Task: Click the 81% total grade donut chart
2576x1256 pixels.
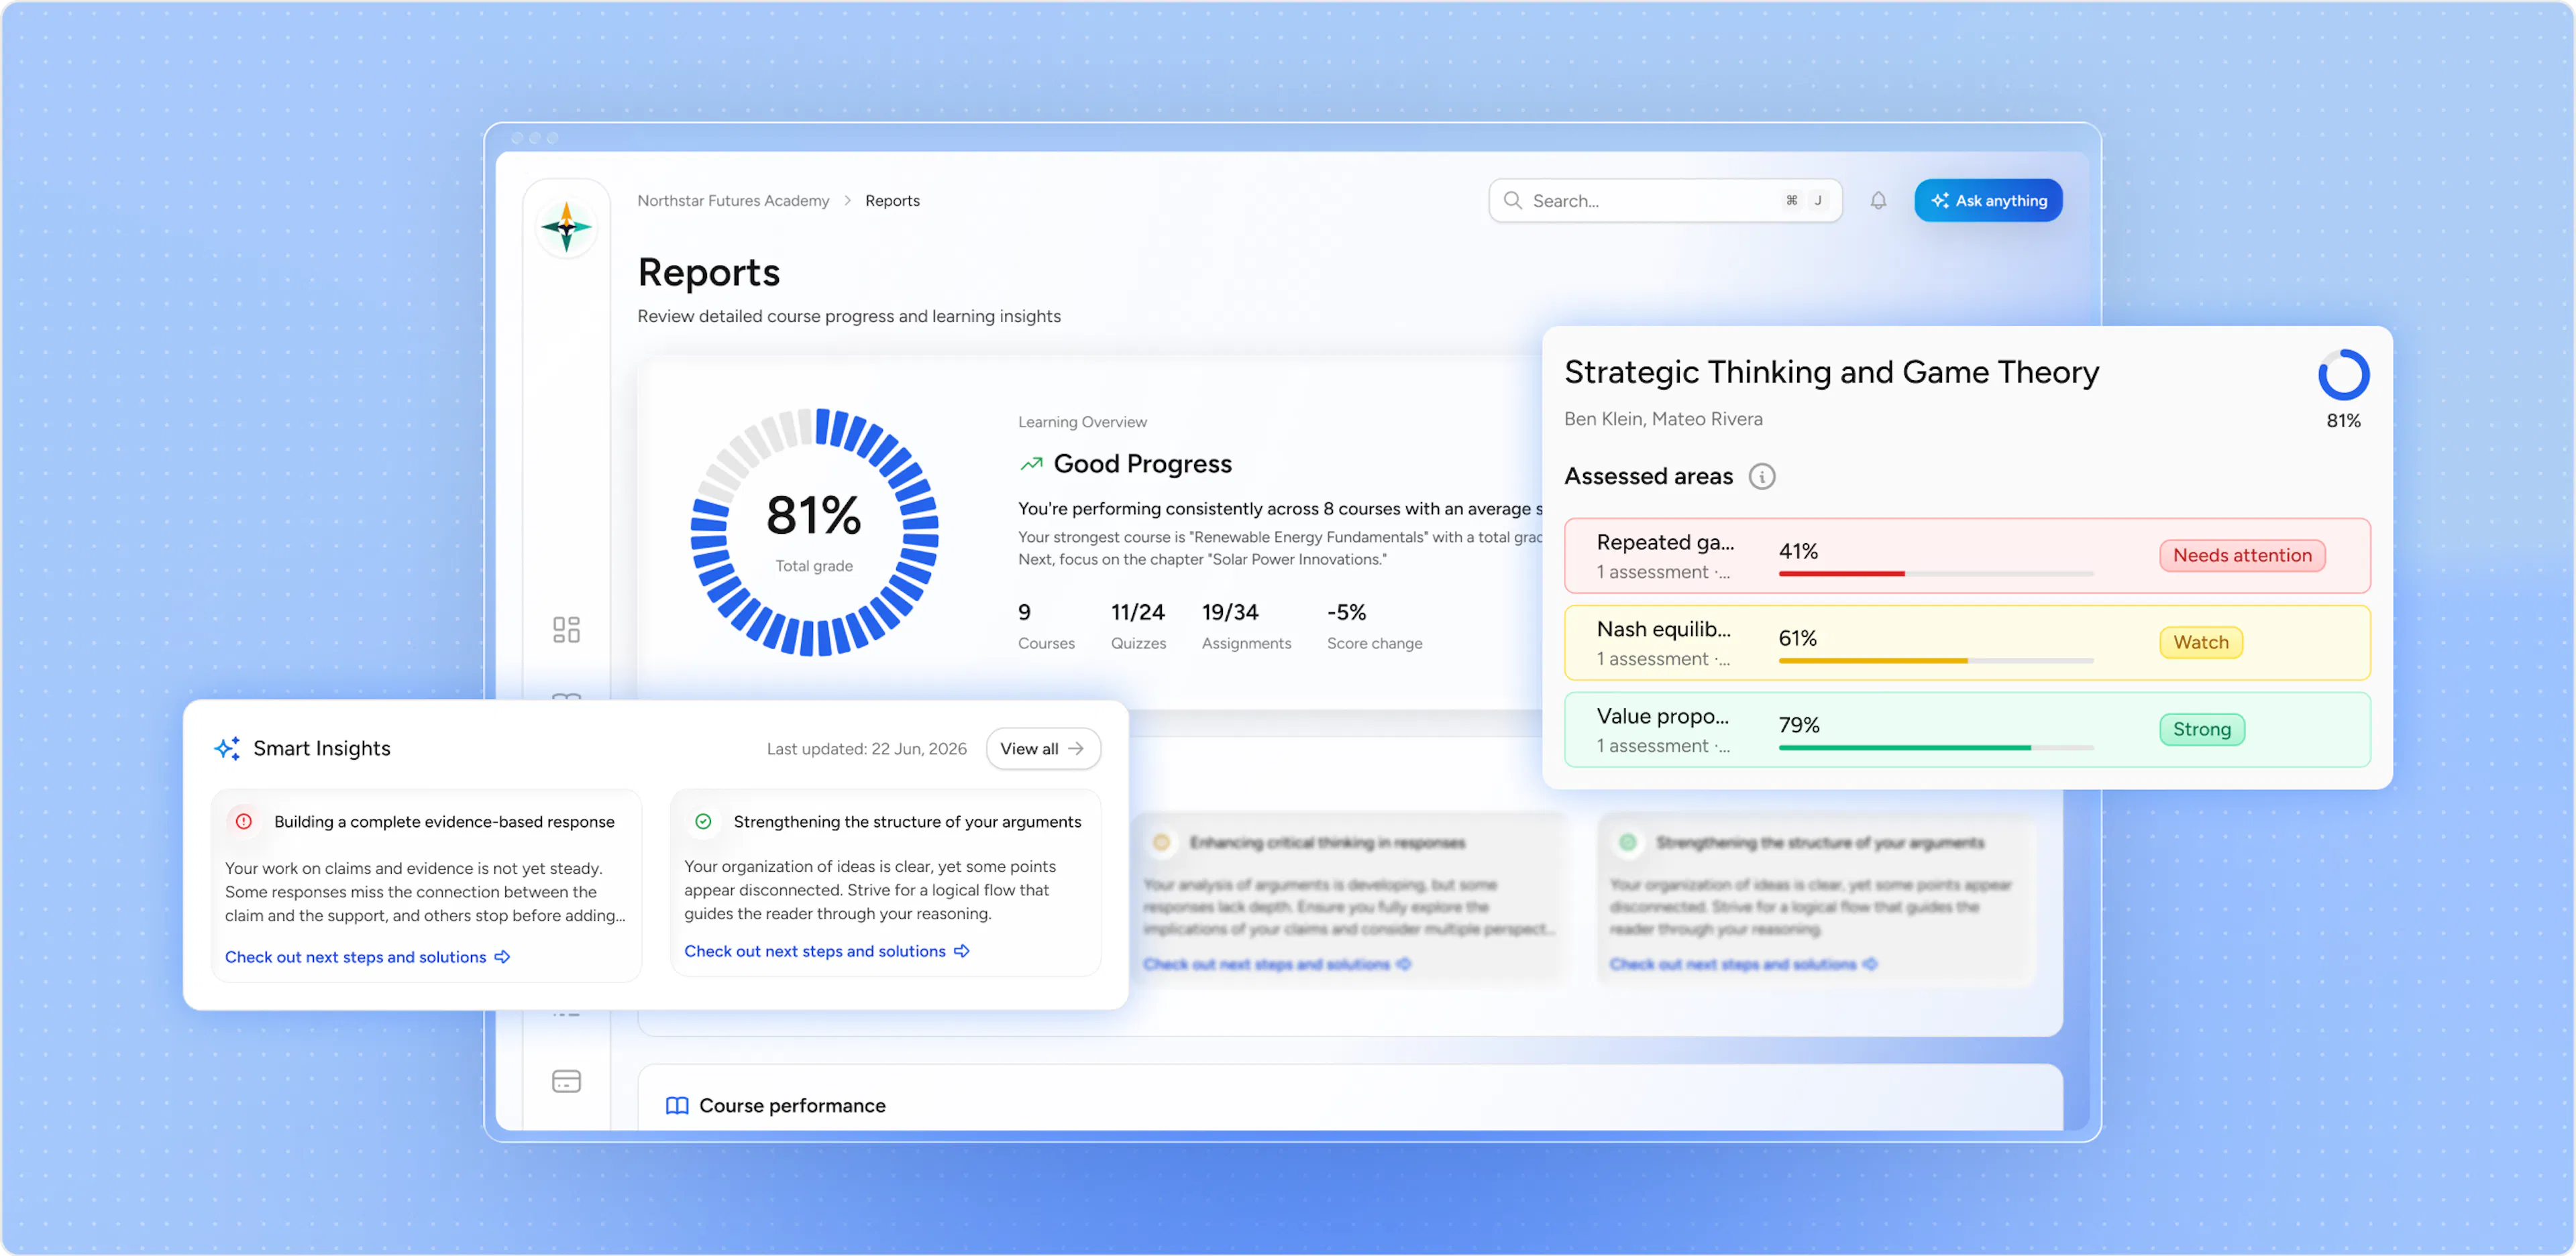Action: [x=814, y=531]
